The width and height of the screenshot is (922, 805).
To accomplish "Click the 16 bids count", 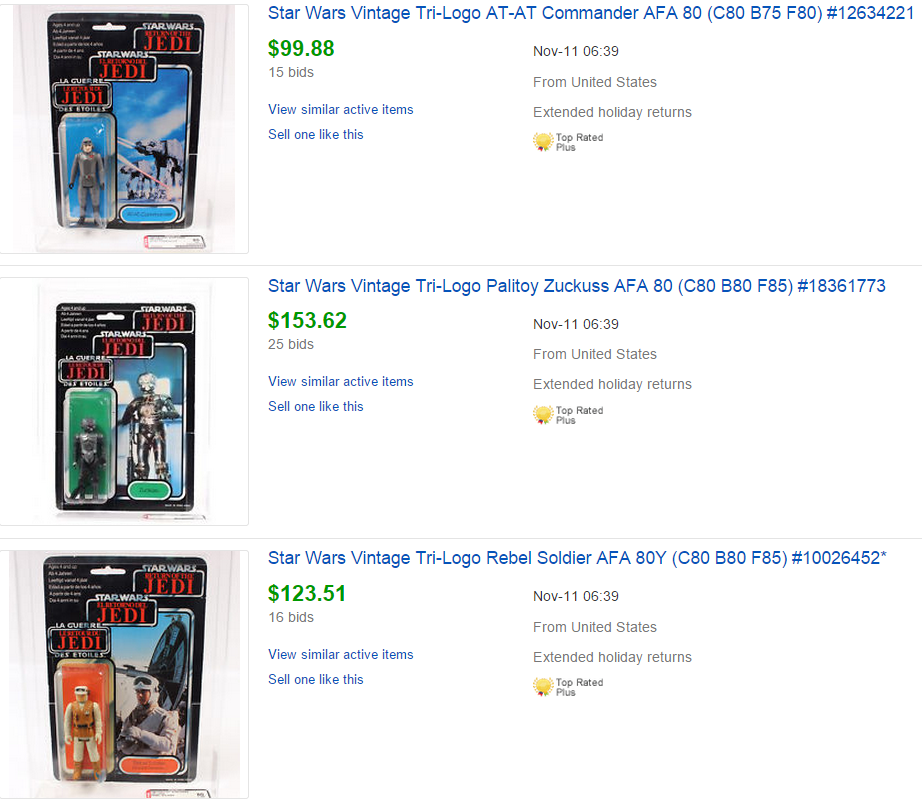I will [291, 617].
